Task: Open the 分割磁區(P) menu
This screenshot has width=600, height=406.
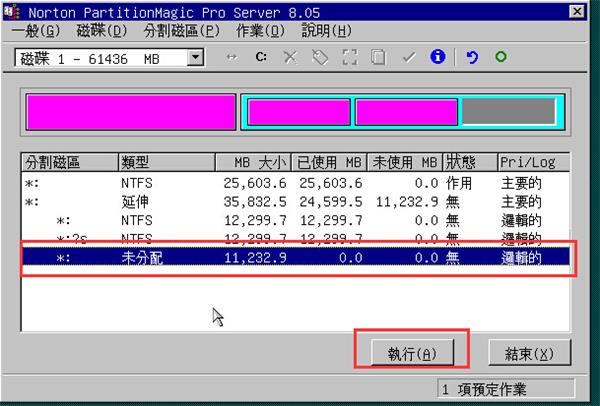Action: tap(182, 31)
